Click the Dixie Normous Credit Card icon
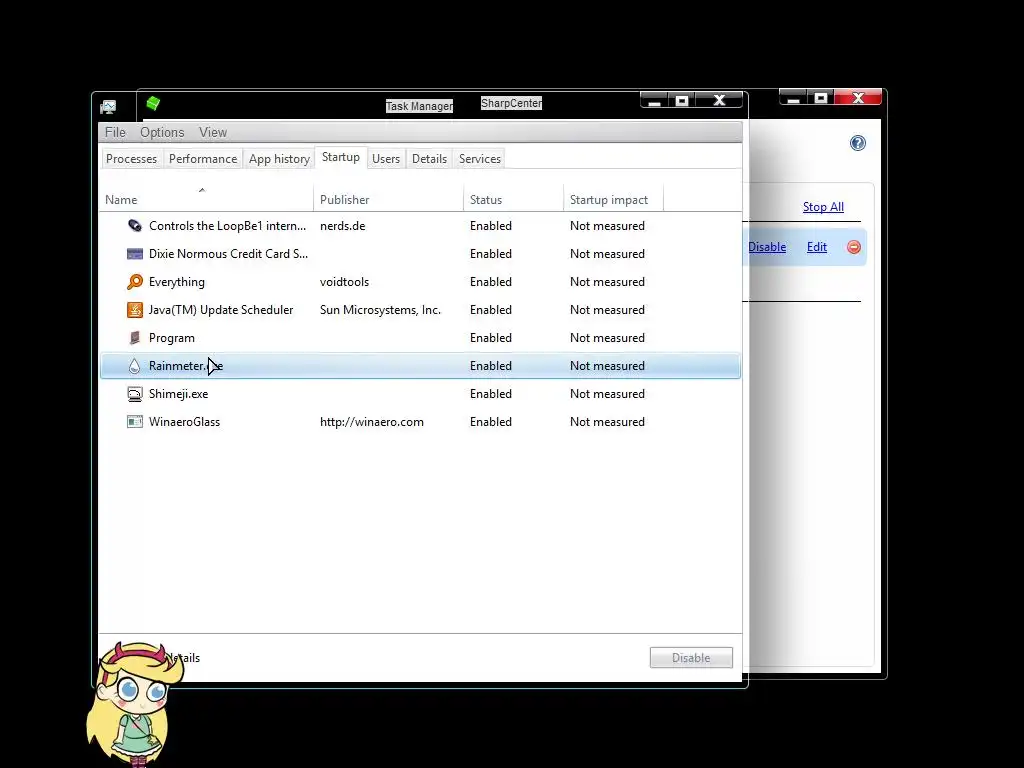 [x=135, y=254]
